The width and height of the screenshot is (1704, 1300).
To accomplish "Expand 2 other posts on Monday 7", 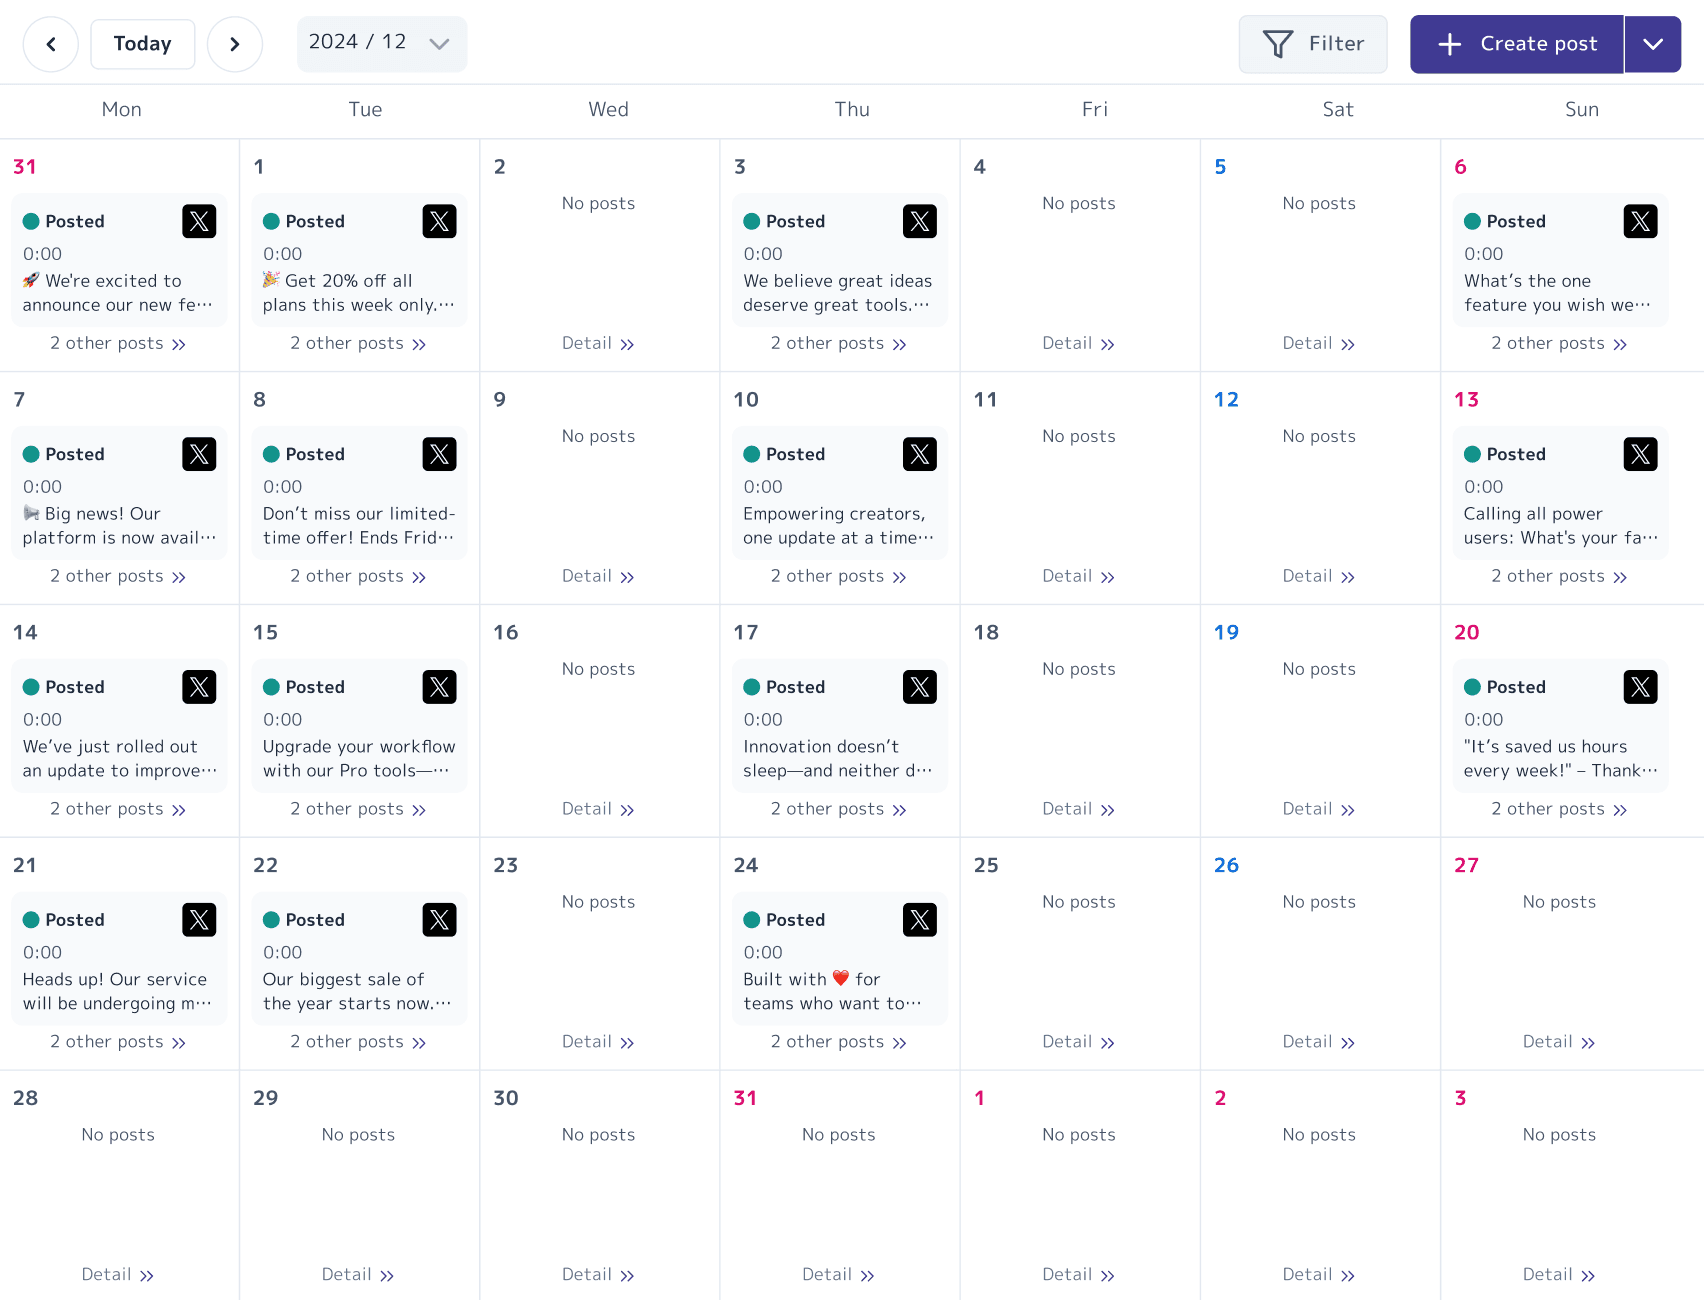I will click(118, 576).
